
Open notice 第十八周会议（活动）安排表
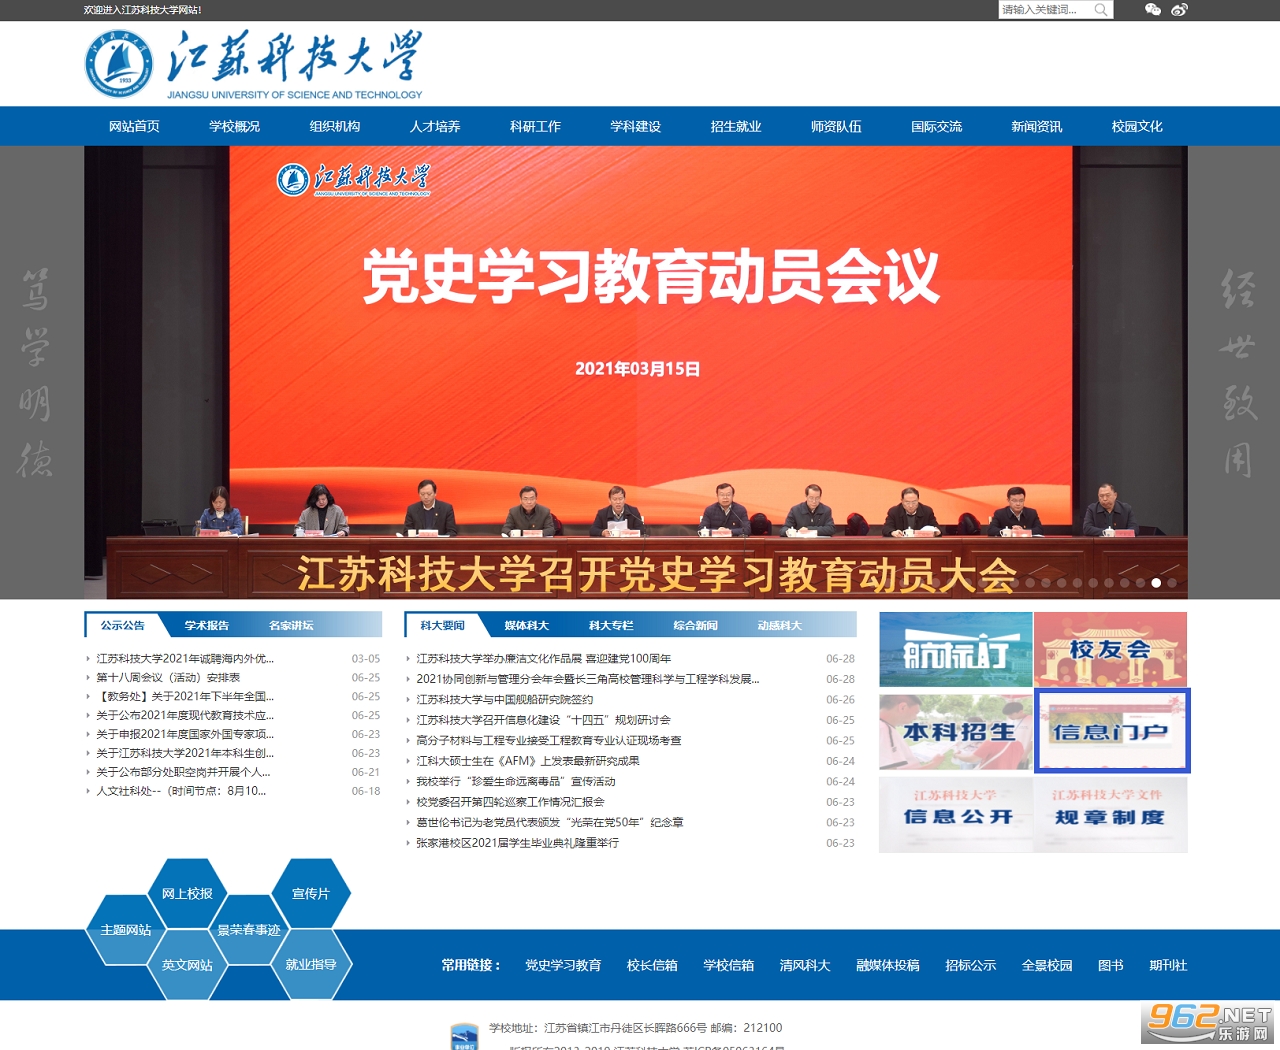[x=168, y=678]
